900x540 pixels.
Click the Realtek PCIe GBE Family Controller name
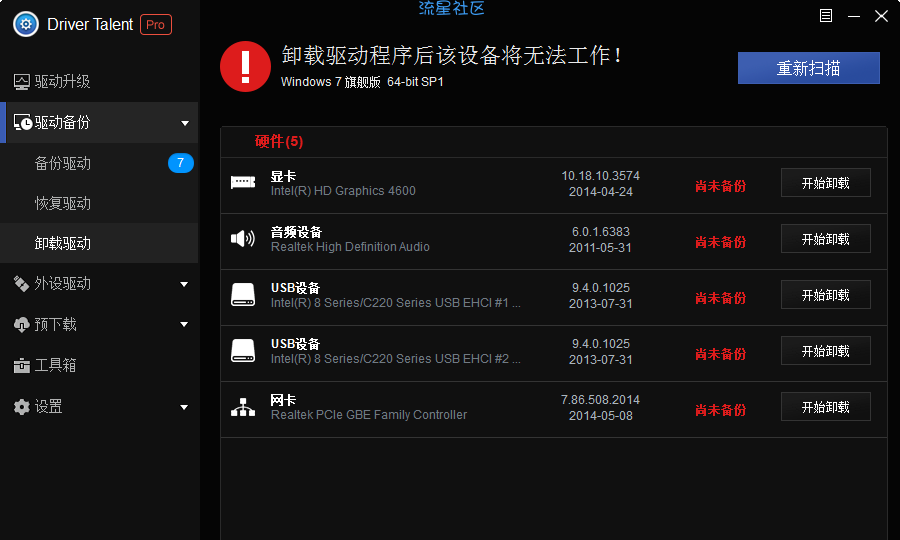click(368, 415)
